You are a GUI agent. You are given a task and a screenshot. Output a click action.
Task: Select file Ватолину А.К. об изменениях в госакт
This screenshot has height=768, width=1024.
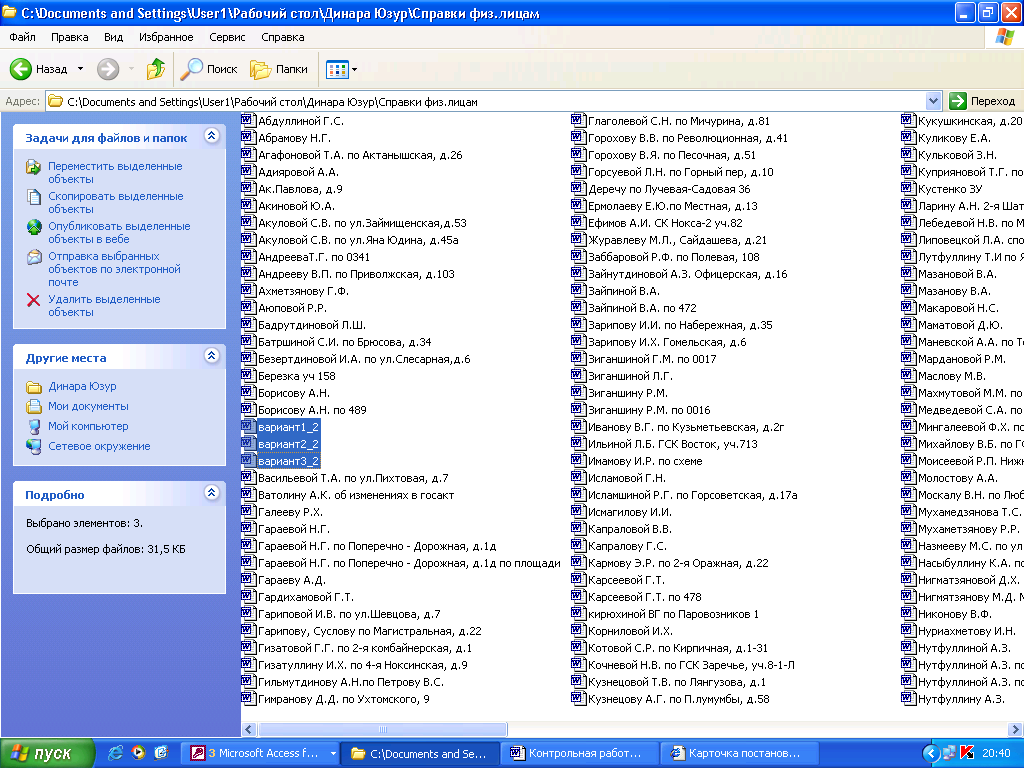coord(356,495)
